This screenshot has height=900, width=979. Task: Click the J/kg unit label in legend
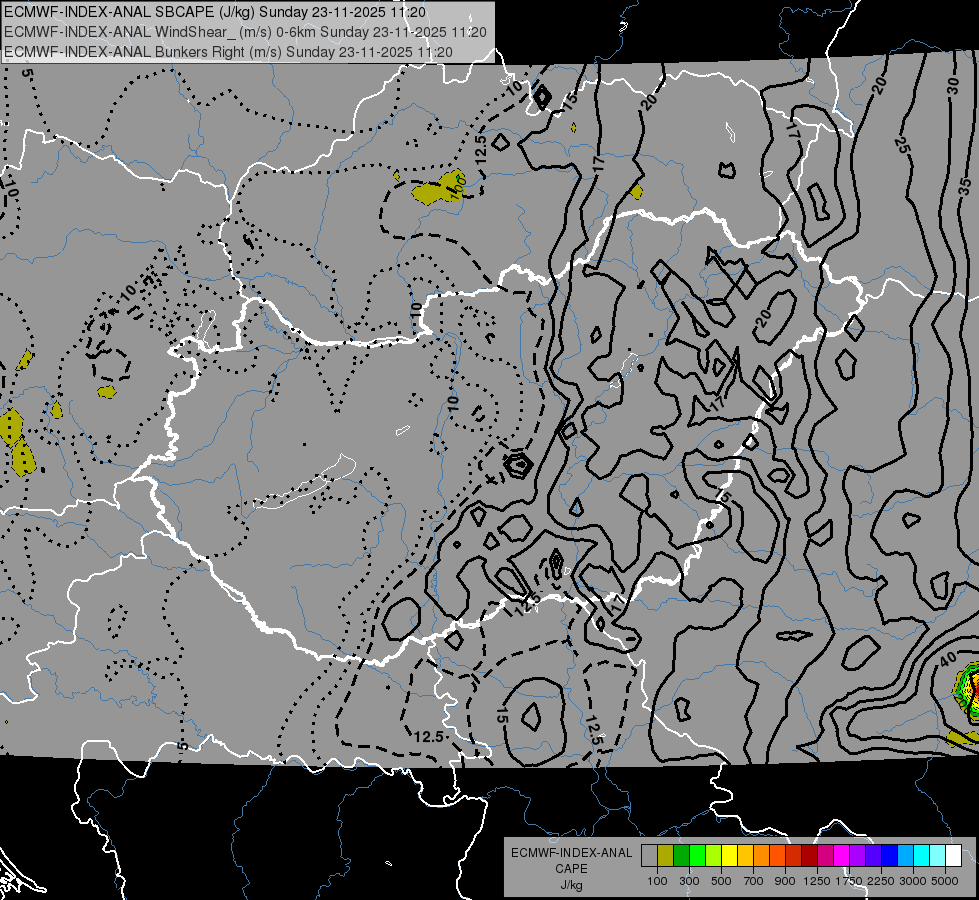[x=571, y=885]
